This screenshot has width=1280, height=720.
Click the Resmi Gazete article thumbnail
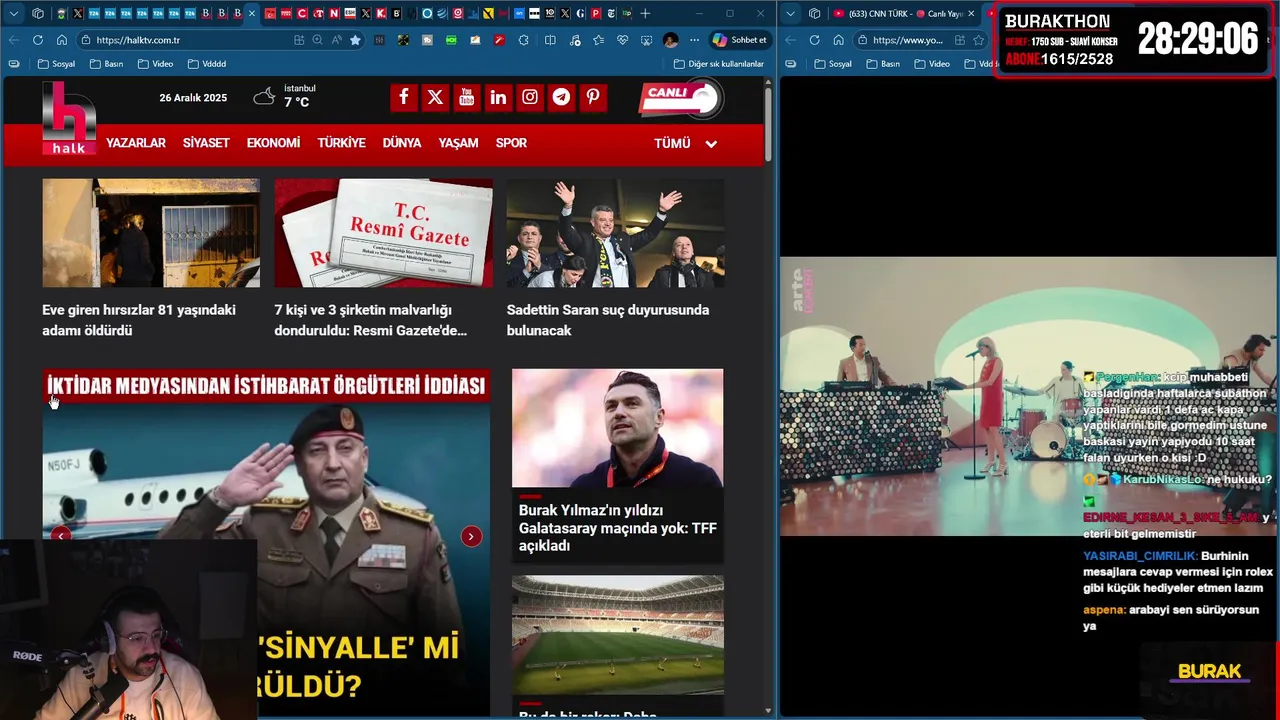(x=383, y=233)
